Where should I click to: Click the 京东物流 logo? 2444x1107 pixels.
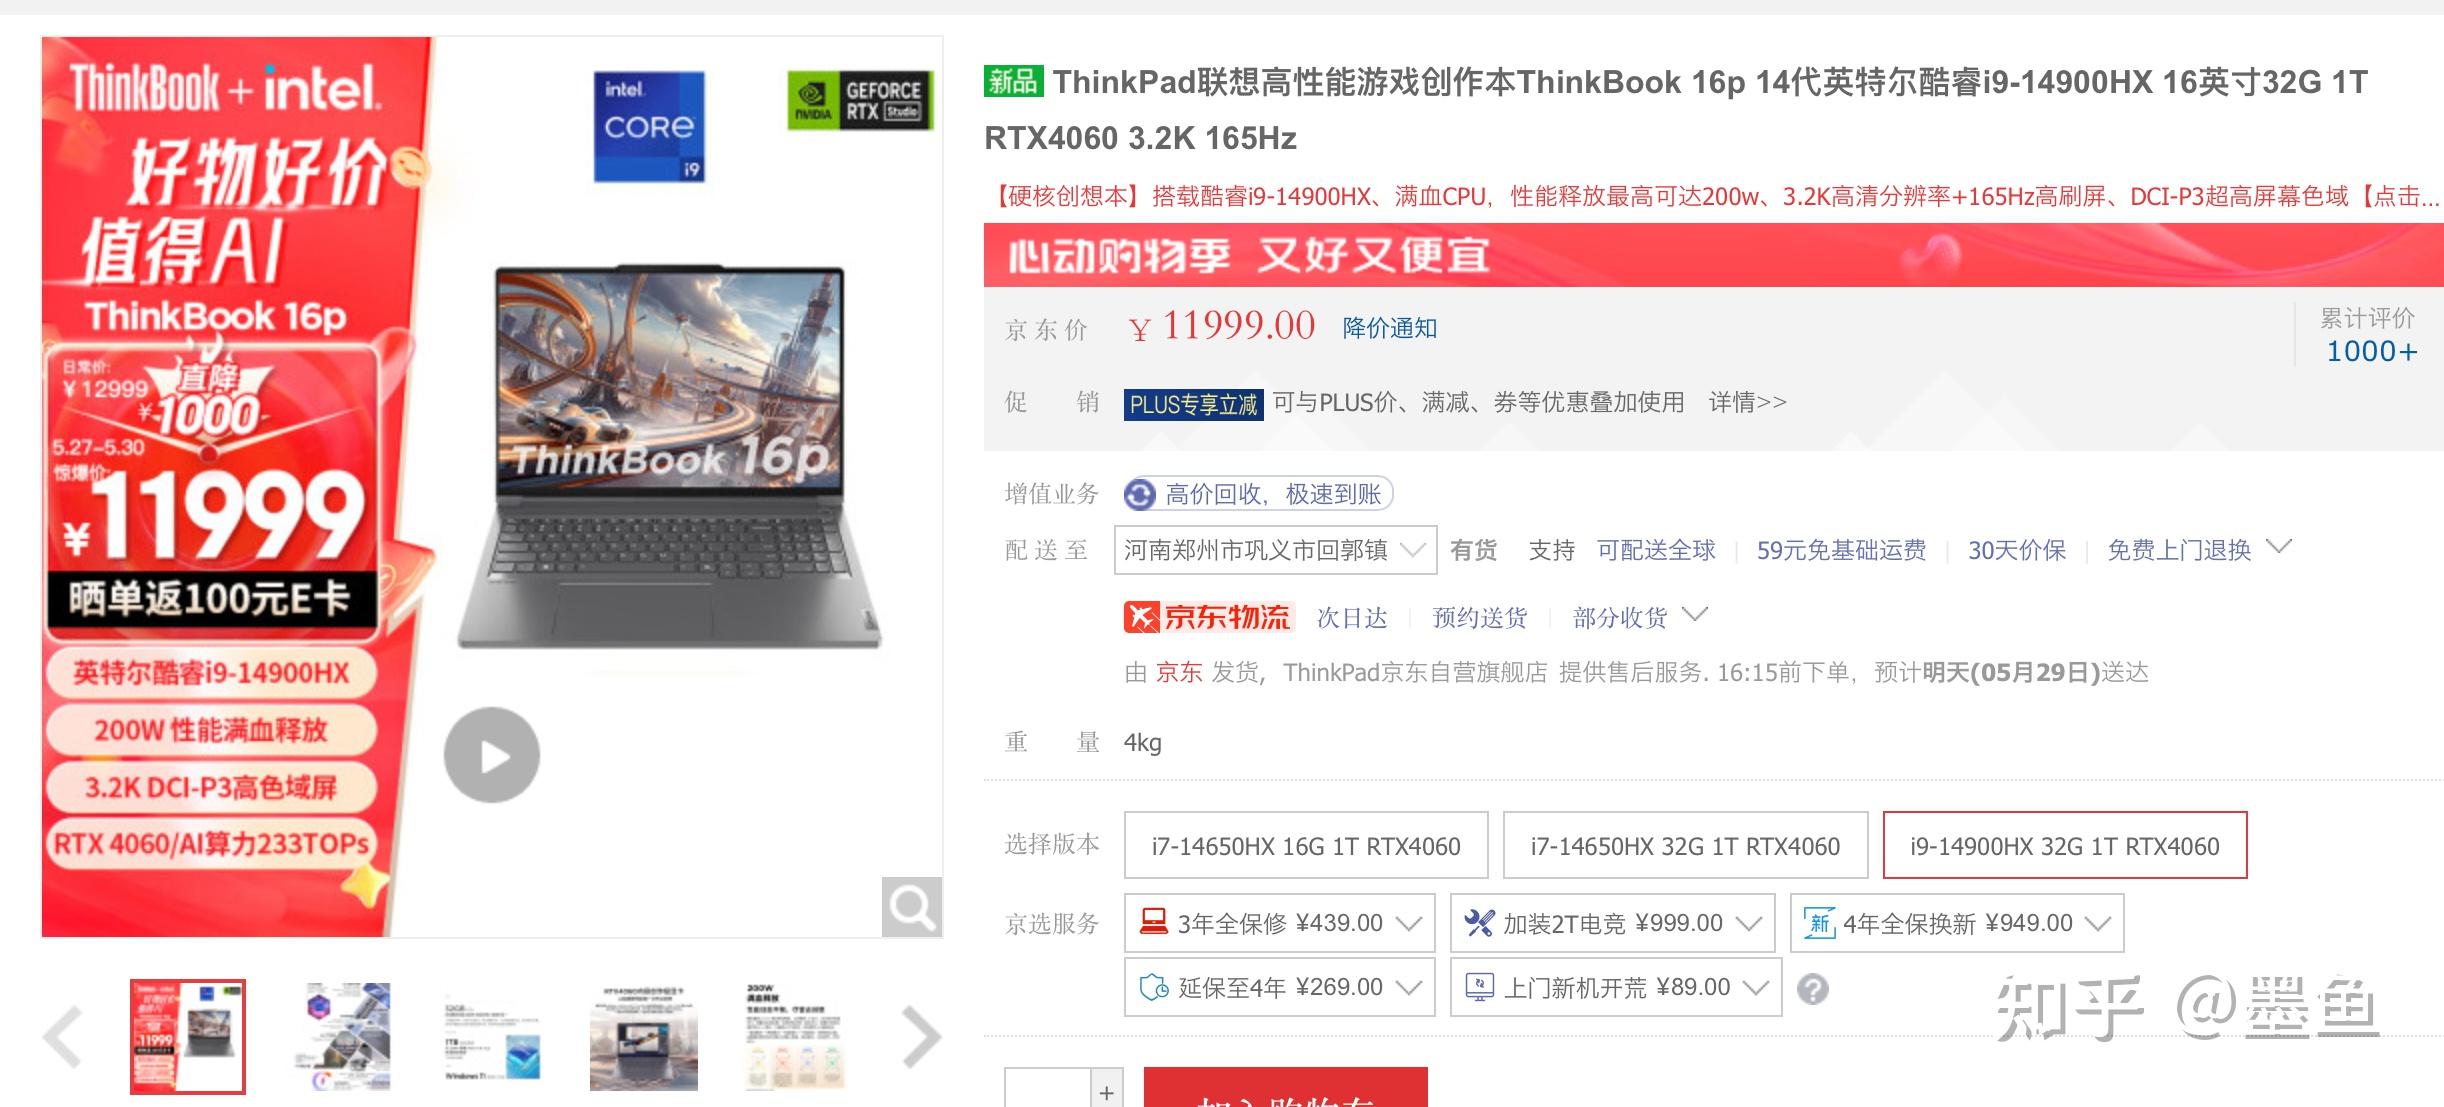[1208, 617]
